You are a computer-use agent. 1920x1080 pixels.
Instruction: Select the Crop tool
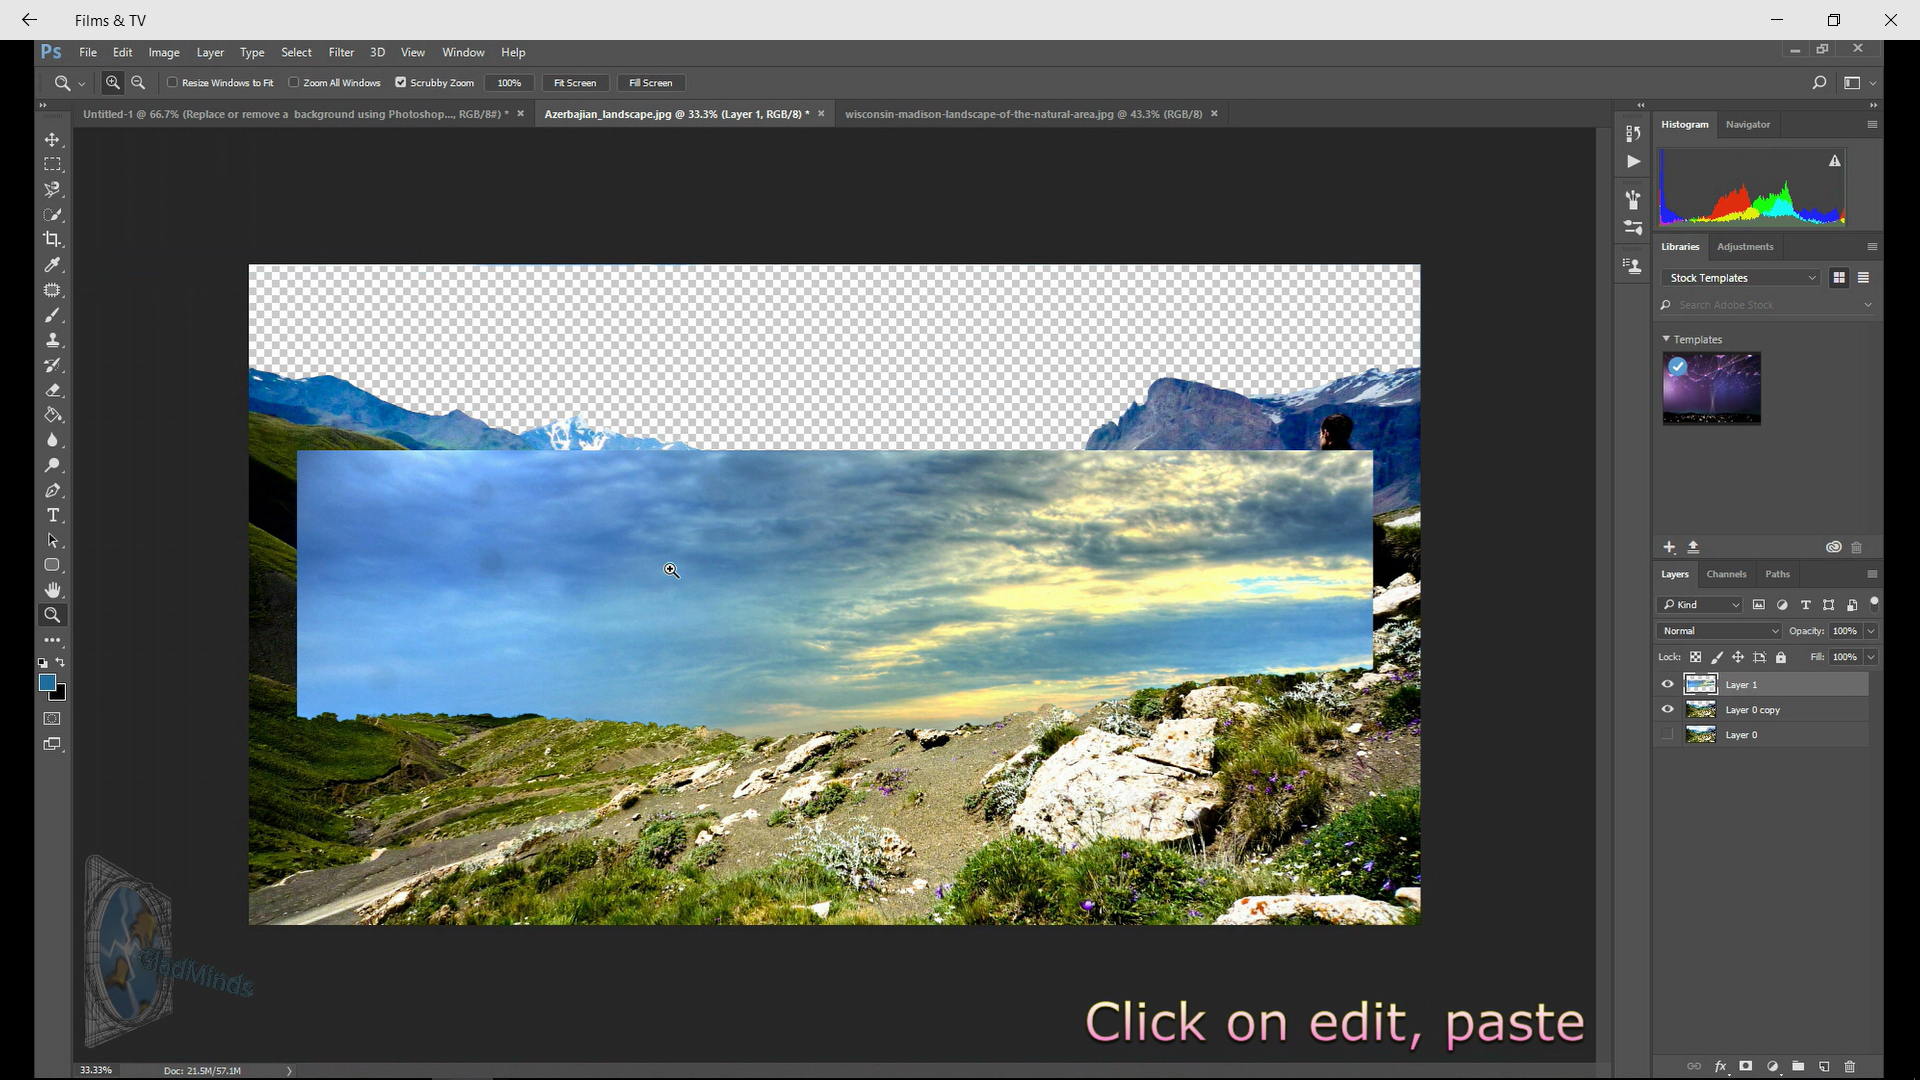click(53, 239)
